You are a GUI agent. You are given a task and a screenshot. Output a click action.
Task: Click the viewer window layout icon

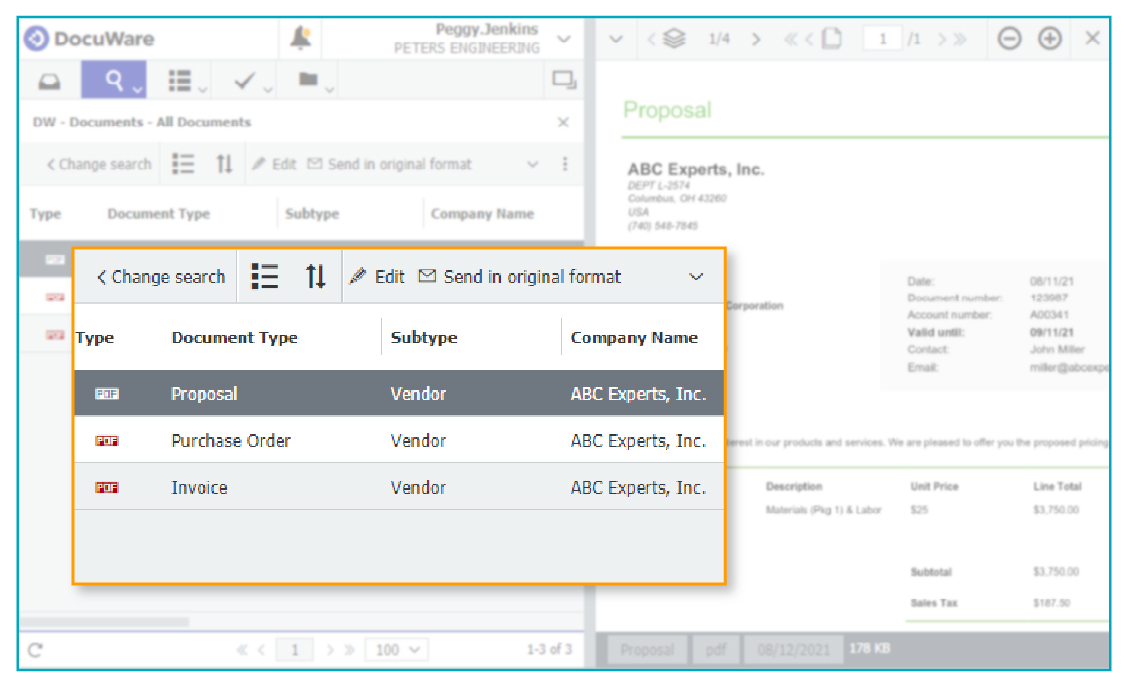point(564,80)
